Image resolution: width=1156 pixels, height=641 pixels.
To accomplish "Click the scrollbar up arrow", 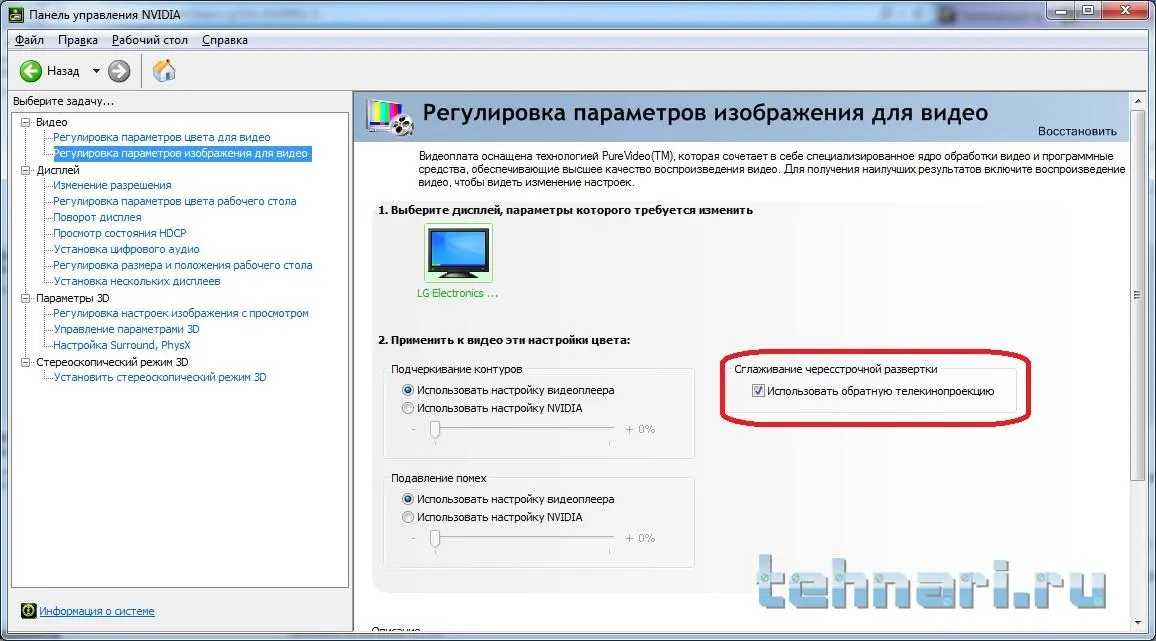I will (1138, 101).
